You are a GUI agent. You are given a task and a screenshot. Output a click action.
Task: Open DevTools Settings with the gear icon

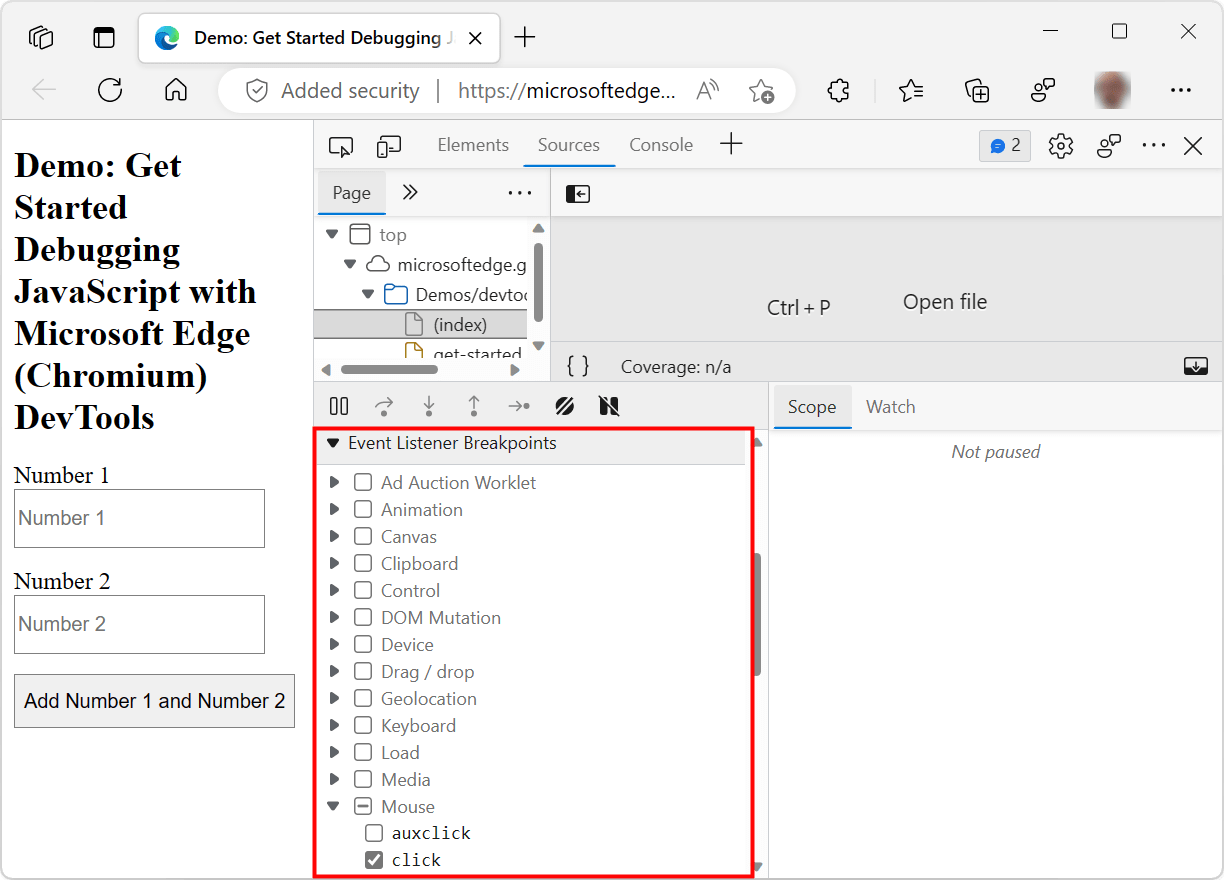(x=1060, y=145)
